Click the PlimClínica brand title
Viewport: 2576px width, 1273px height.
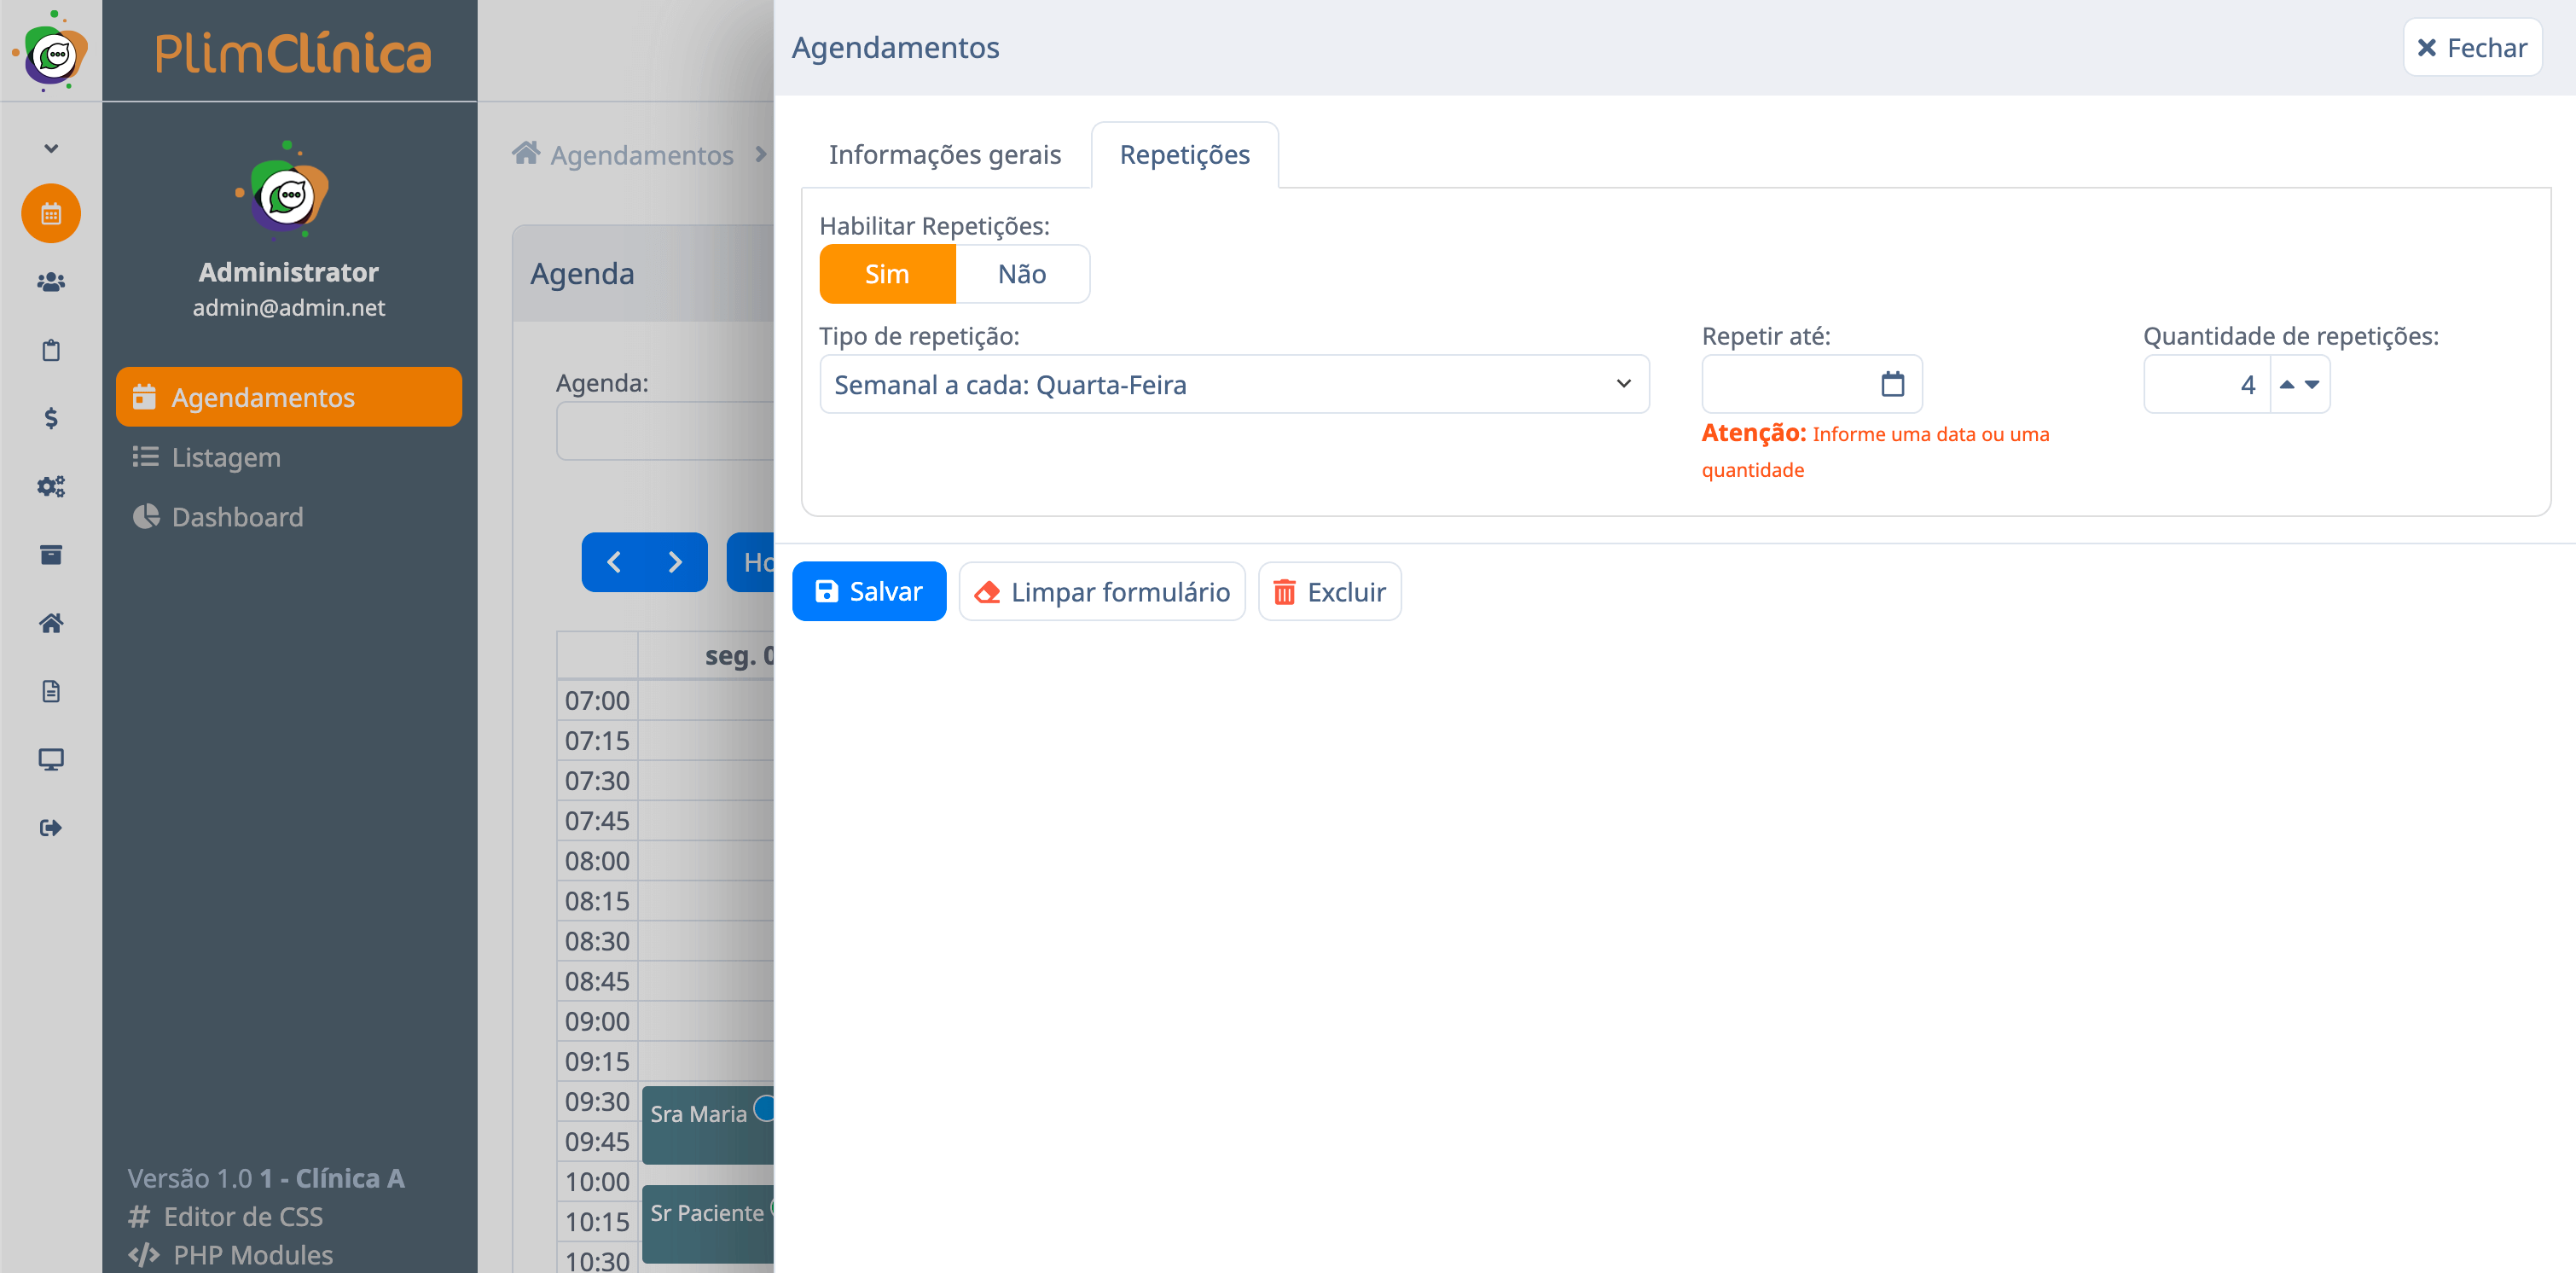292,51
